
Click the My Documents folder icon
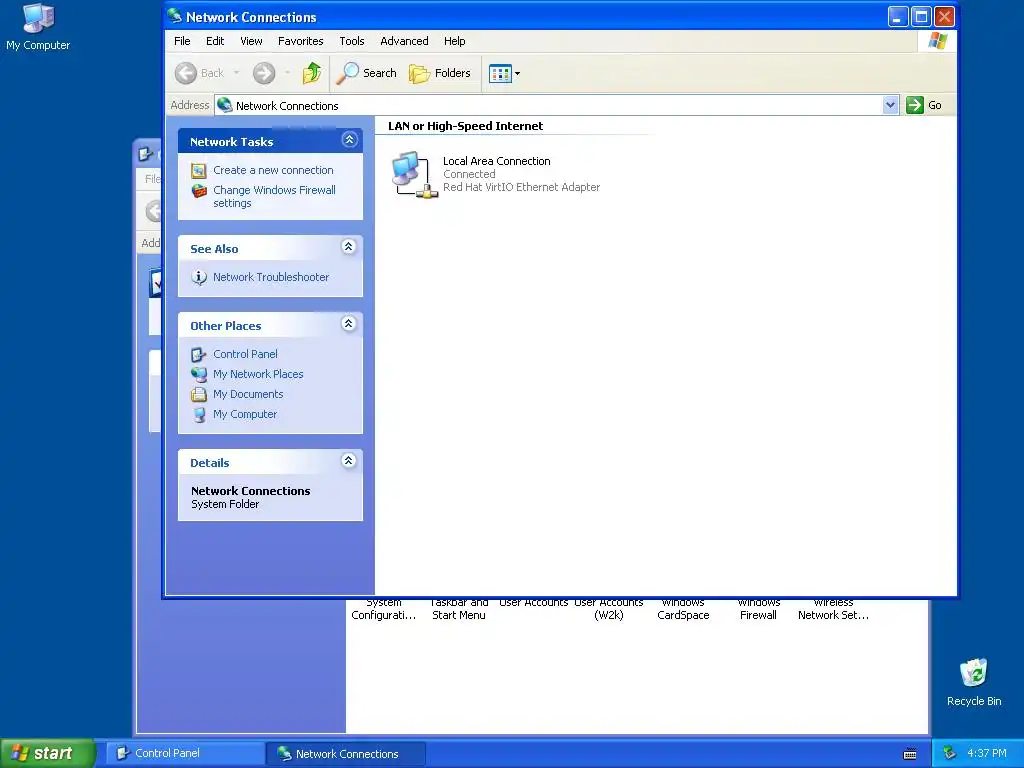(x=199, y=394)
